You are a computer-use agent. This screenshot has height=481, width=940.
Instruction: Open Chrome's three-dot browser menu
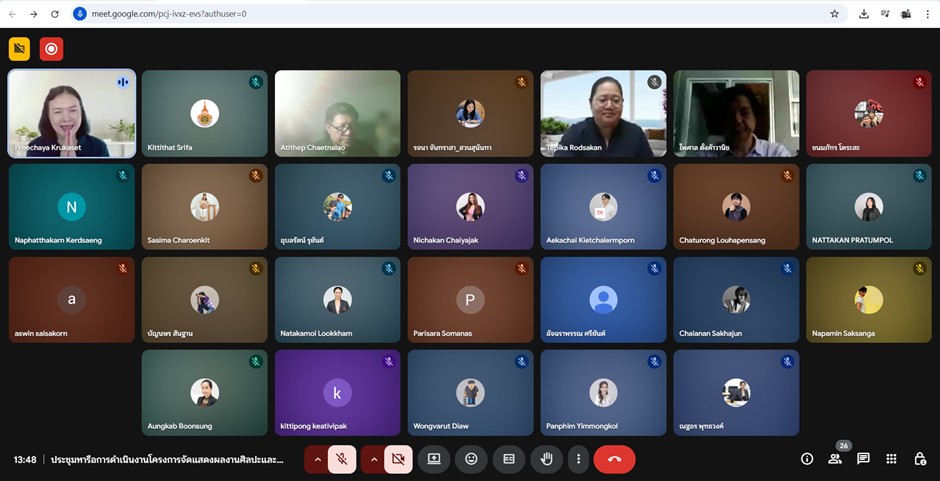pyautogui.click(x=929, y=14)
